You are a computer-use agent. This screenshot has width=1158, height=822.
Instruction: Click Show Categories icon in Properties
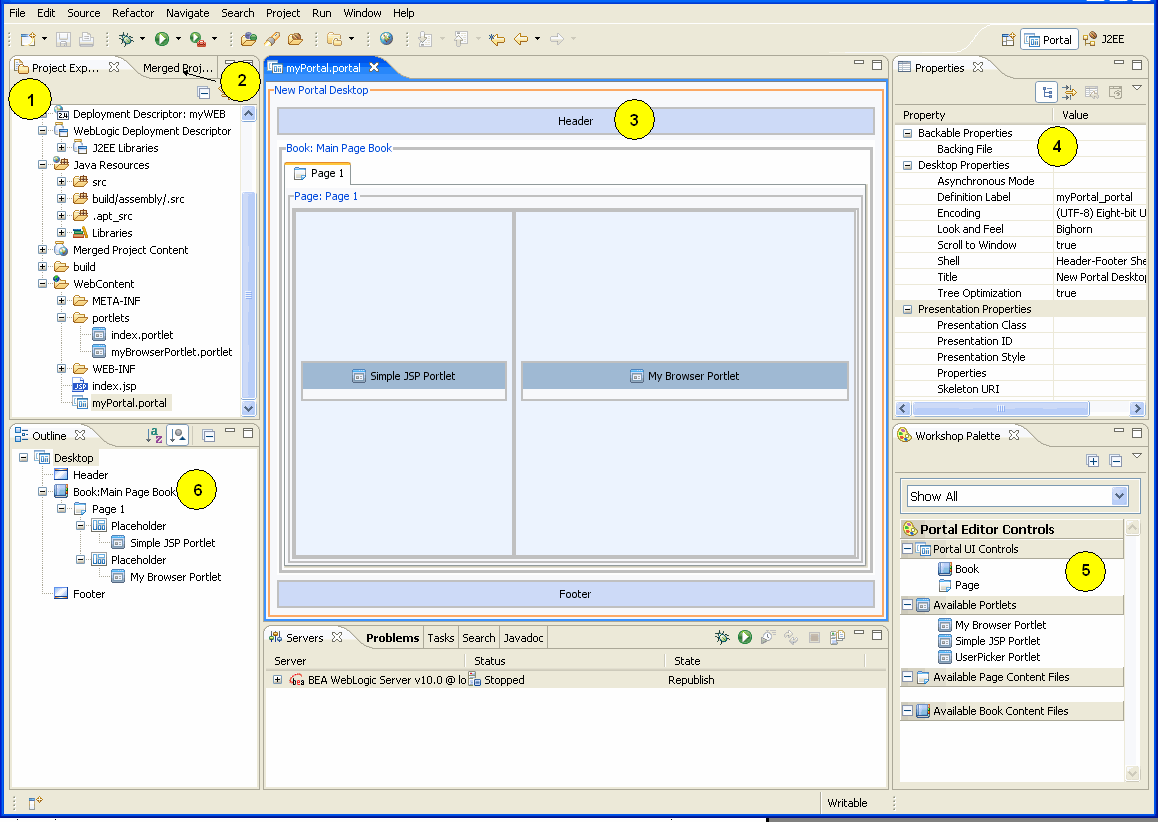click(1046, 92)
